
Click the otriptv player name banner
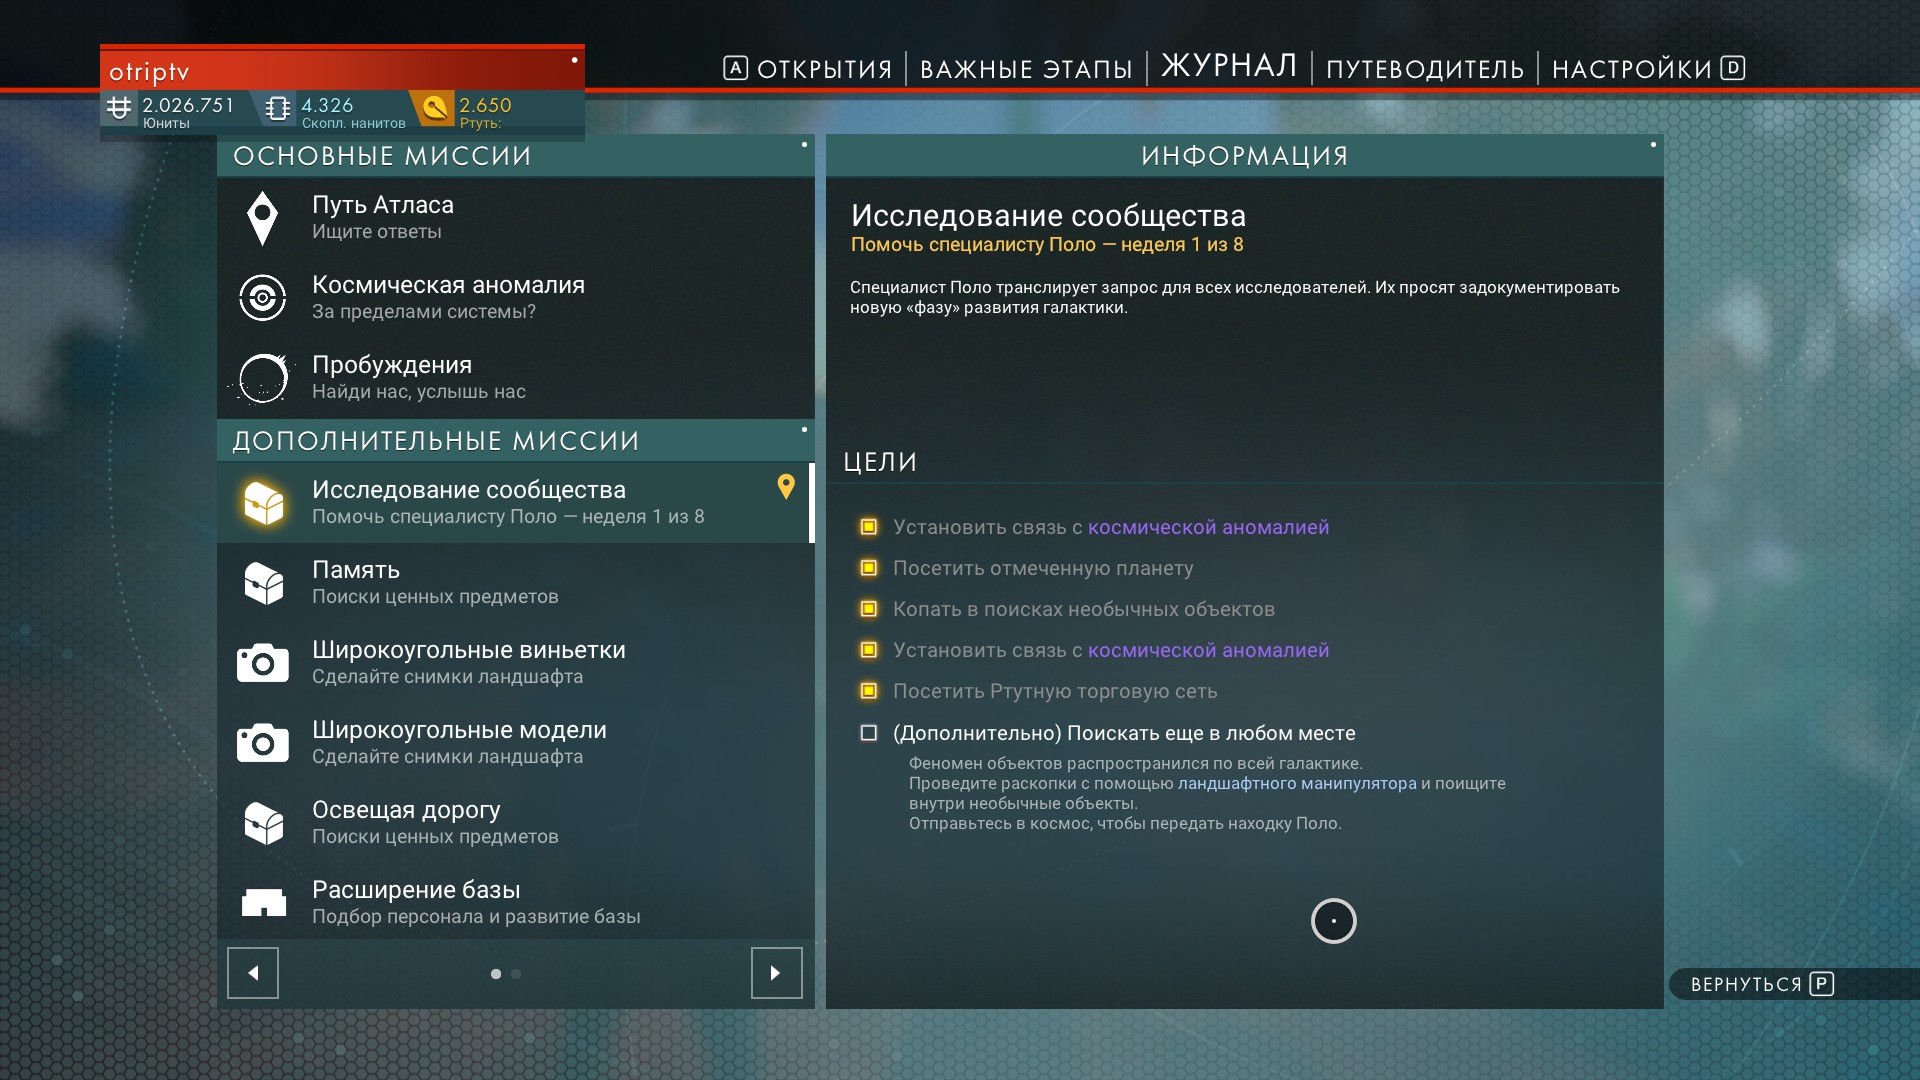[342, 70]
